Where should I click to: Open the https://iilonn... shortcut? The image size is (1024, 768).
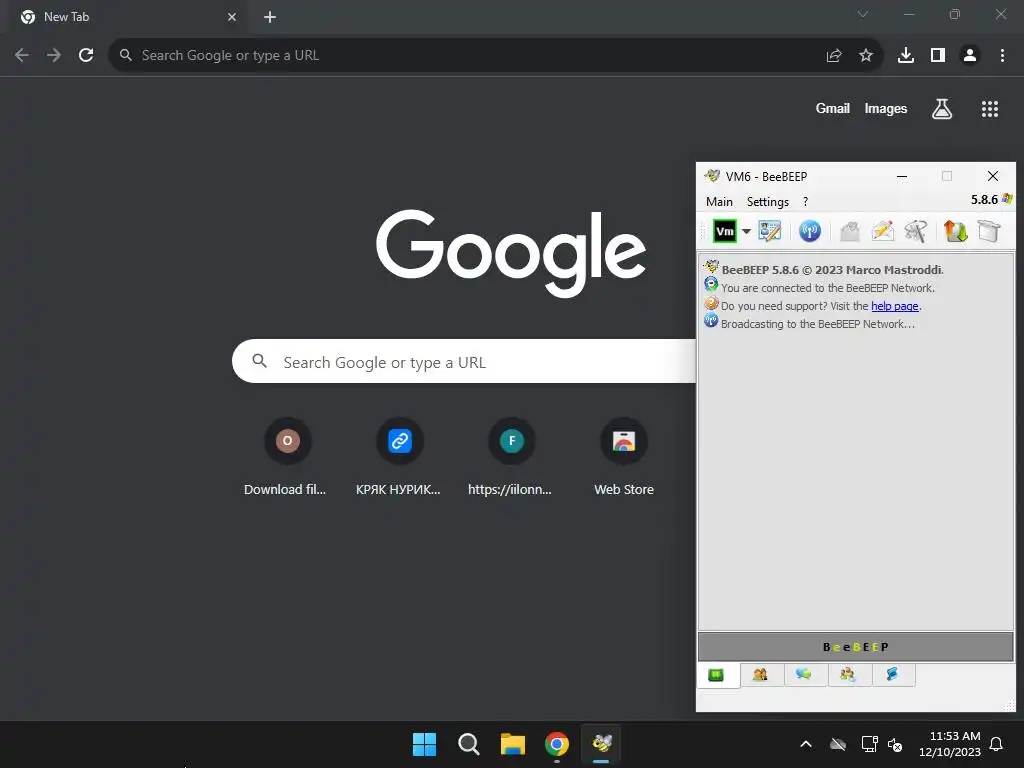pos(511,457)
